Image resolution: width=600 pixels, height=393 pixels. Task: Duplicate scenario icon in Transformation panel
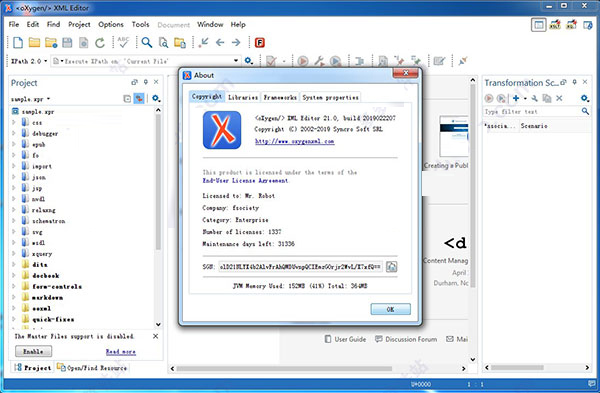(547, 98)
